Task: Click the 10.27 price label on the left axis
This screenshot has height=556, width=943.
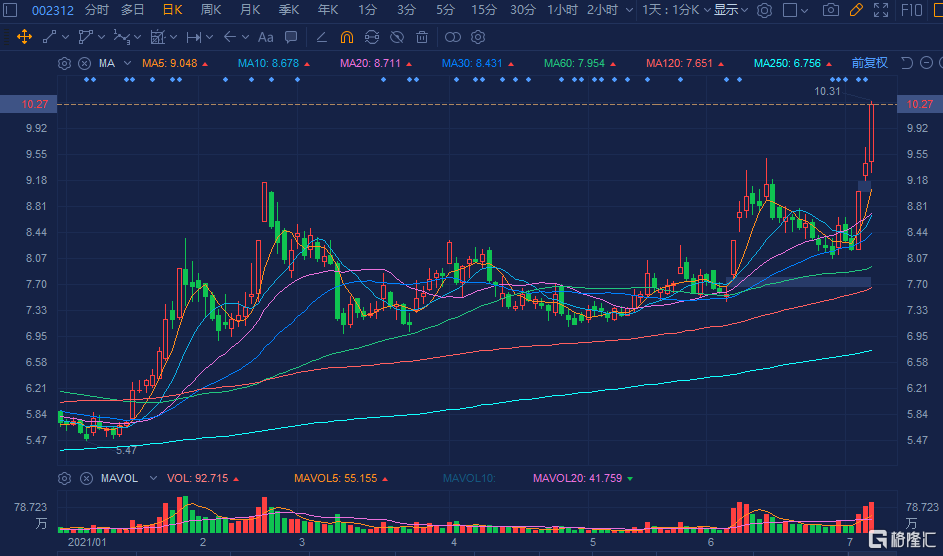Action: coord(28,104)
